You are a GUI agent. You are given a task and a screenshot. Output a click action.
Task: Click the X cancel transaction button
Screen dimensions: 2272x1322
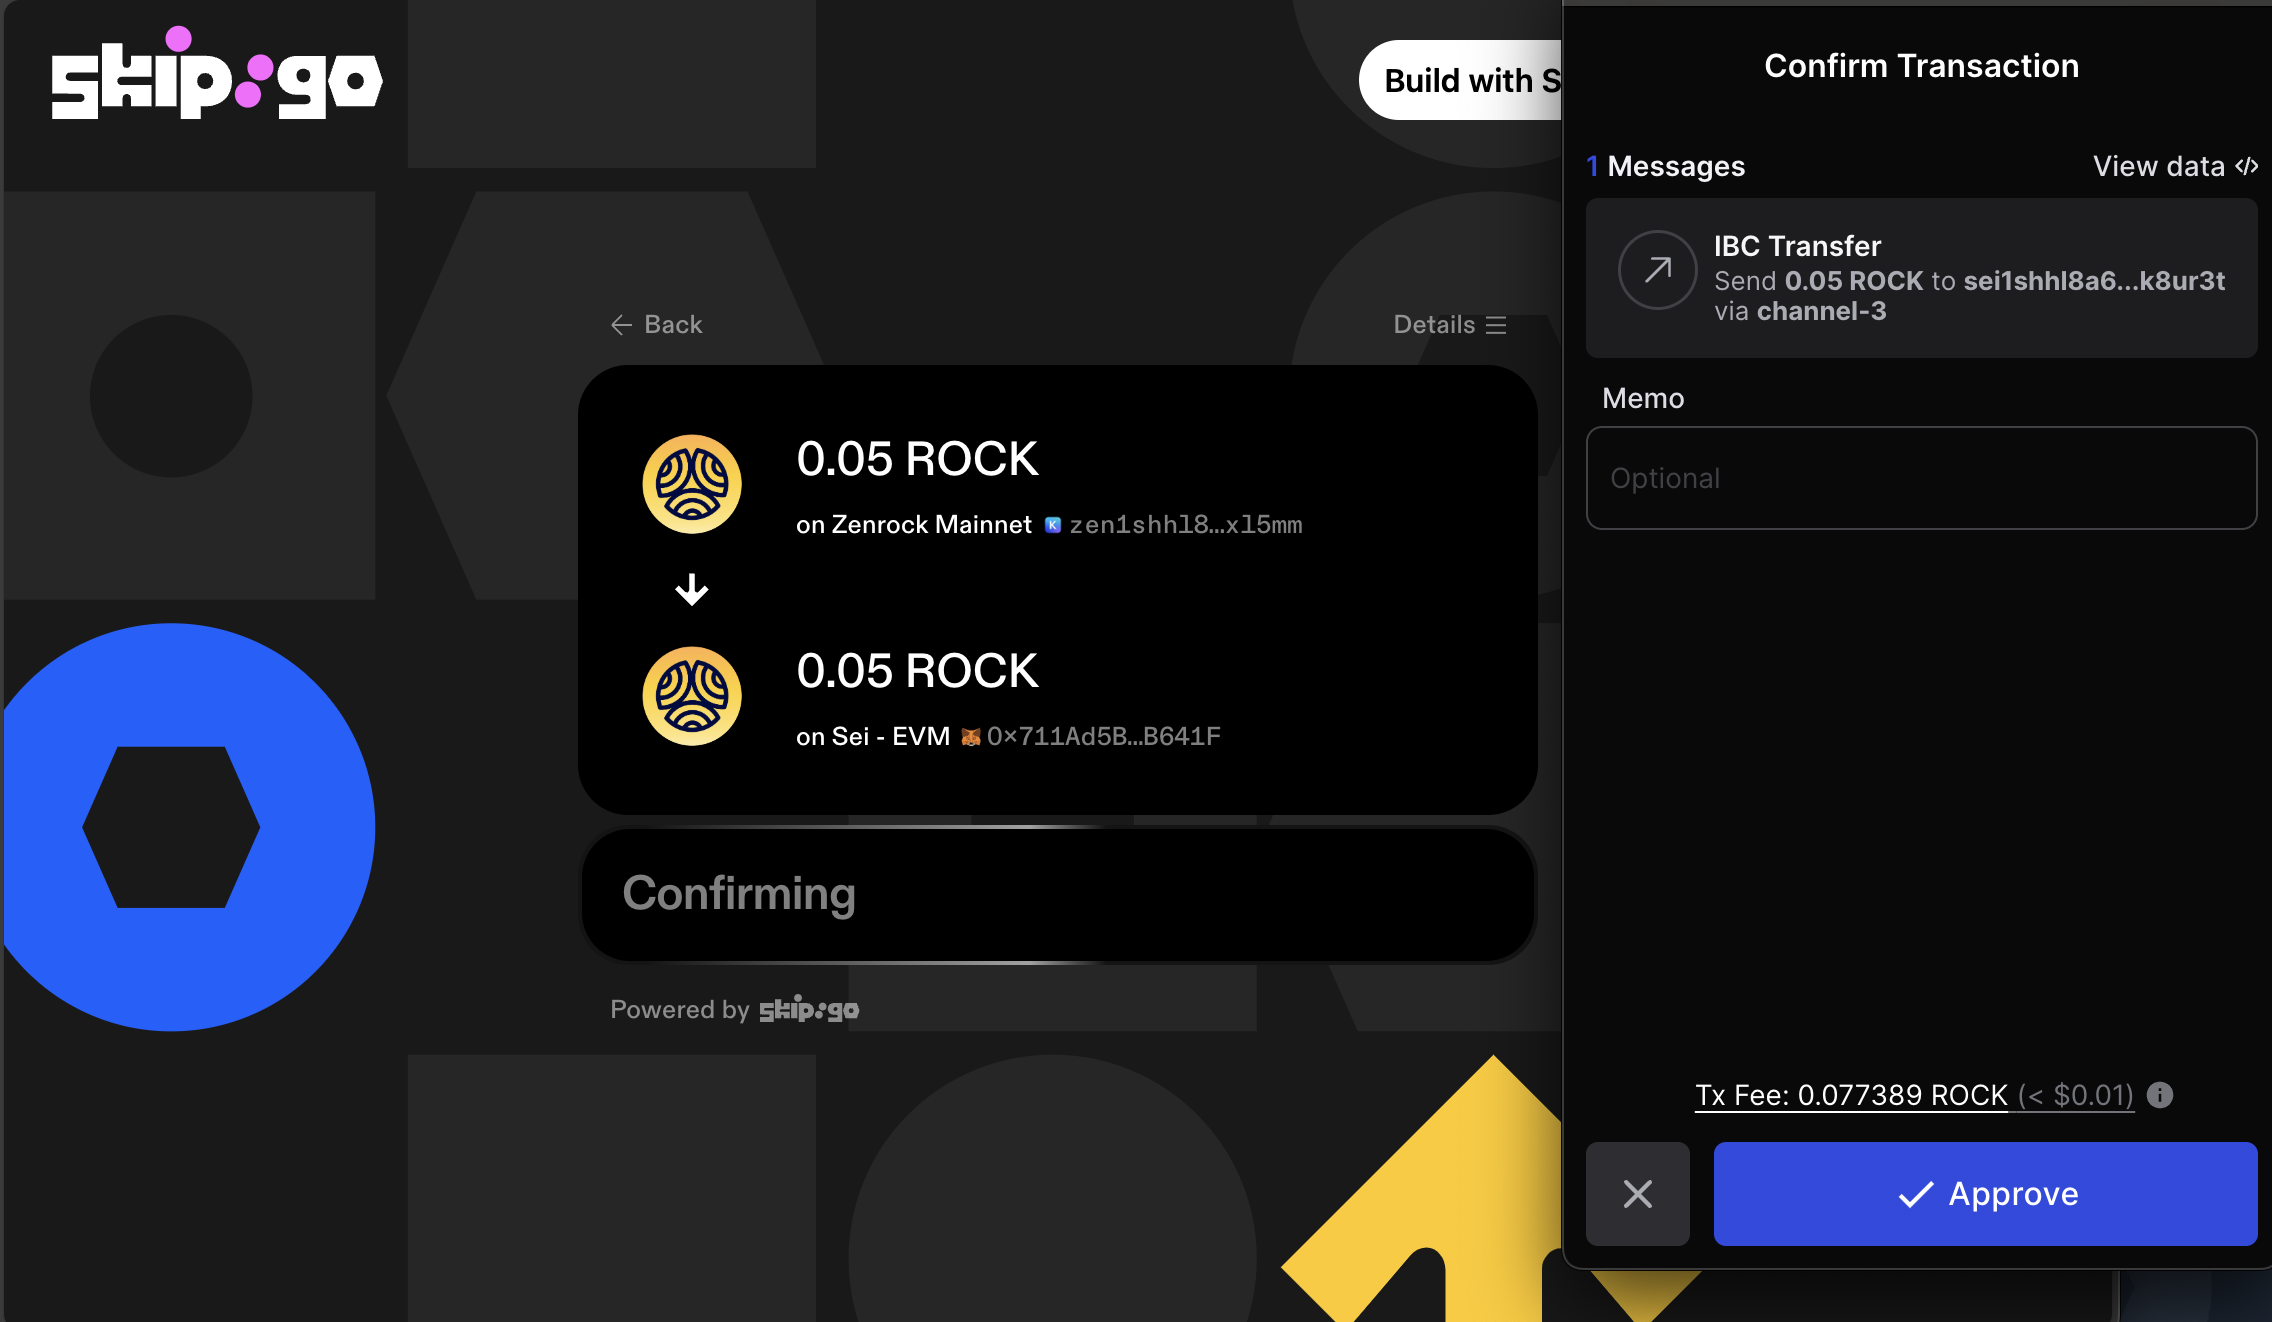coord(1639,1193)
